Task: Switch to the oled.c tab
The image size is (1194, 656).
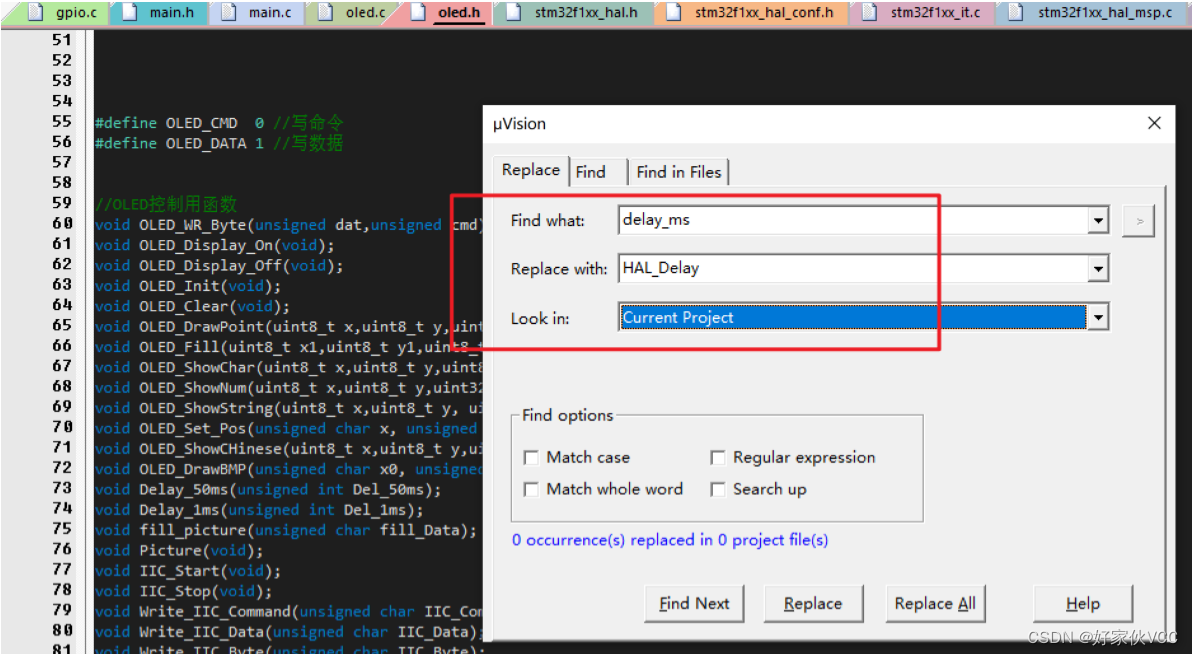Action: pyautogui.click(x=354, y=12)
